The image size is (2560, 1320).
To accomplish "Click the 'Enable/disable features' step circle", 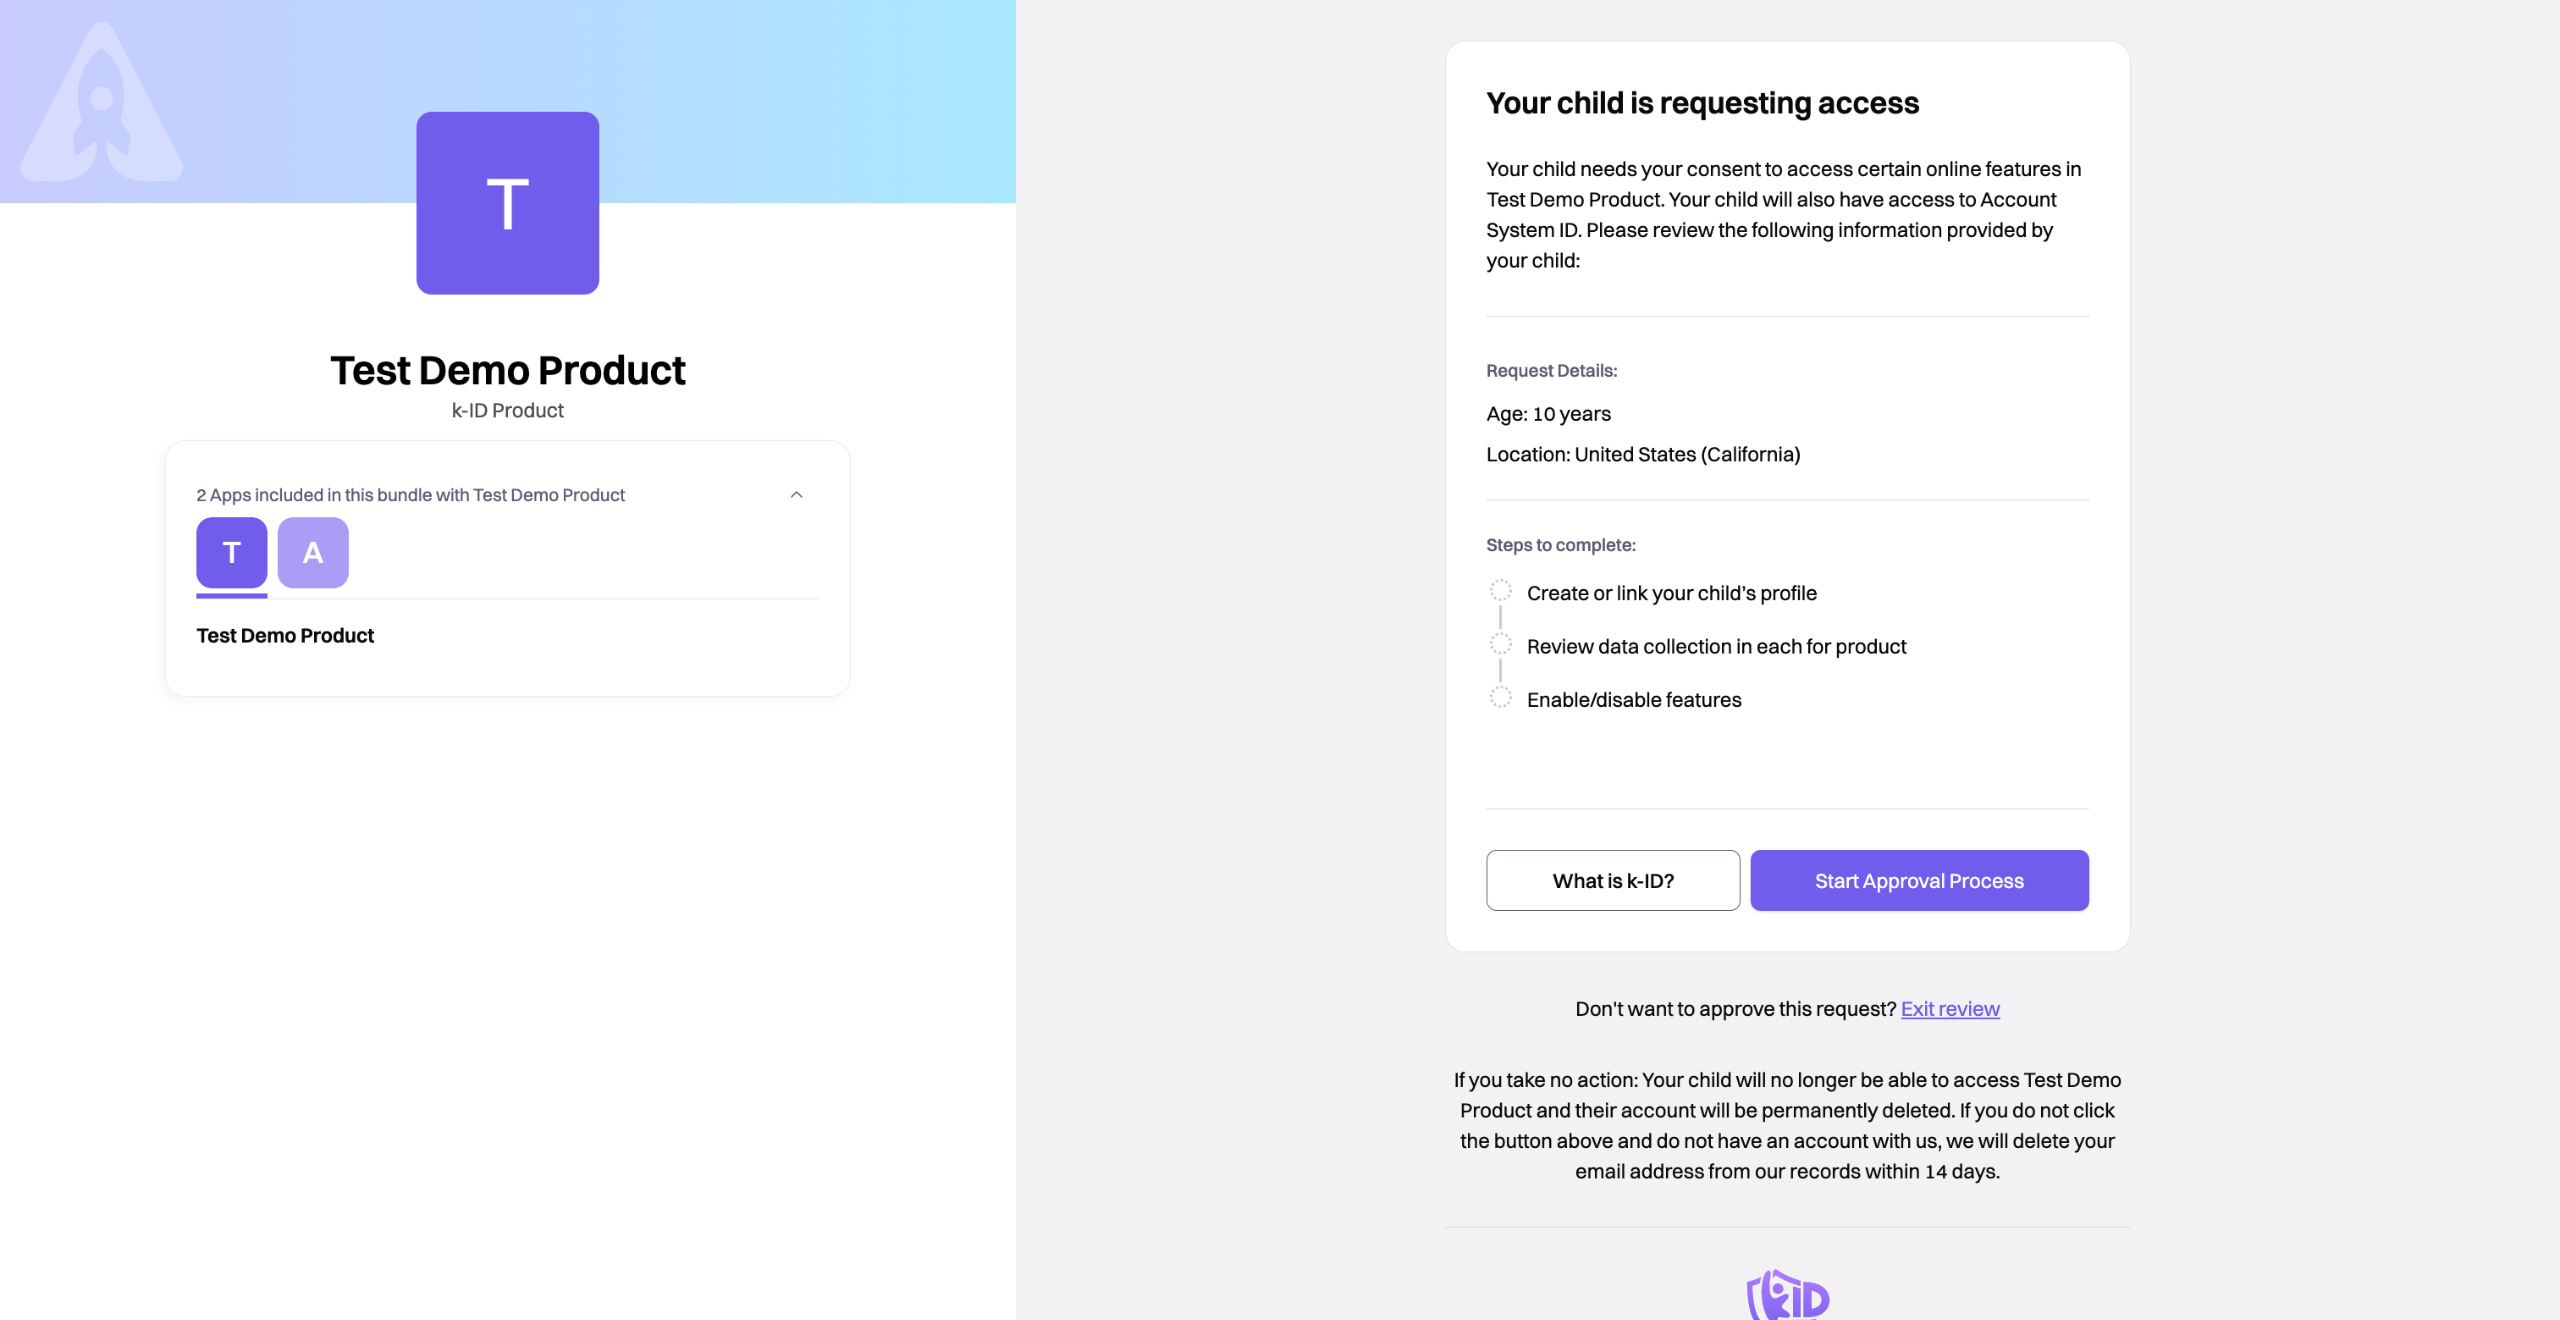I will [x=1500, y=698].
